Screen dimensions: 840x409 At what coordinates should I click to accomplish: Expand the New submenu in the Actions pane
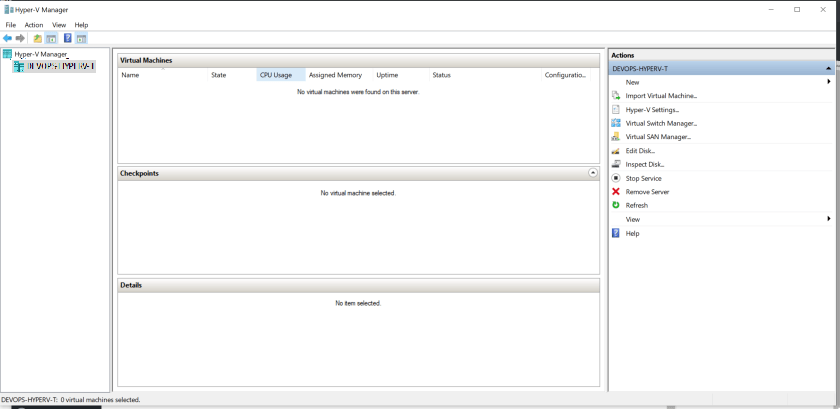(829, 82)
